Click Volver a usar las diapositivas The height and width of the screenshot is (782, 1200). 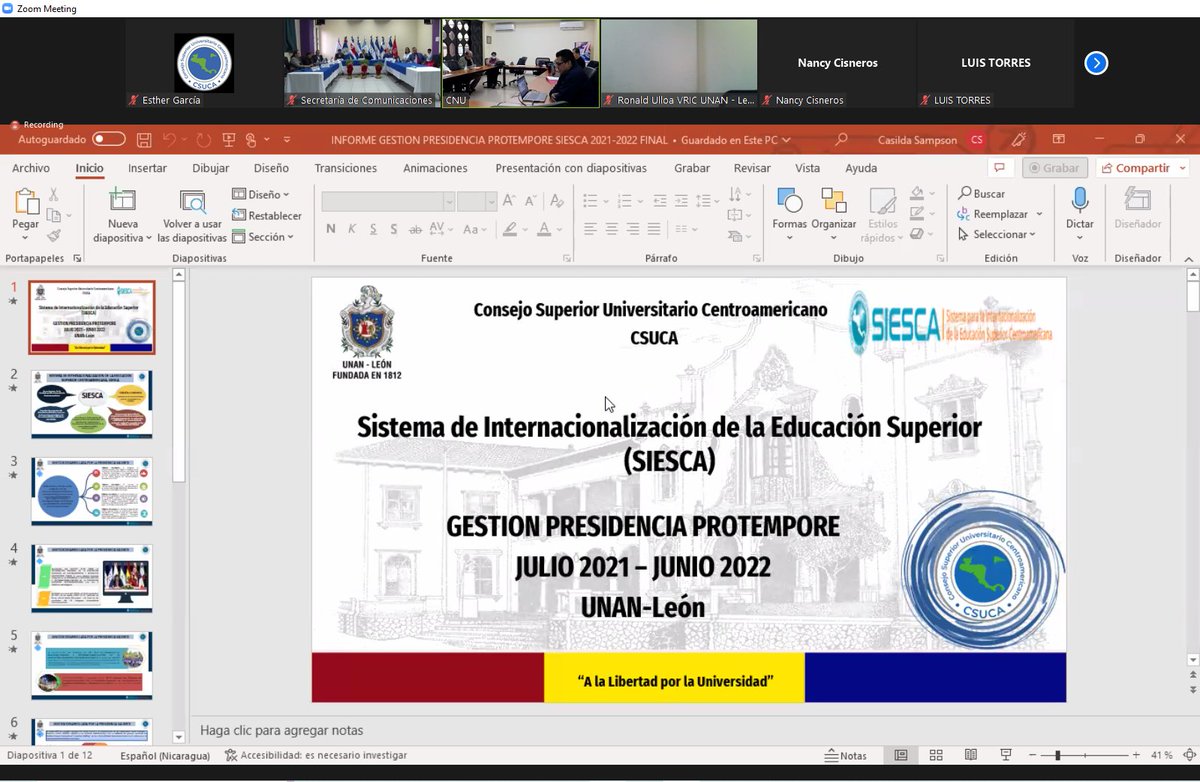click(192, 217)
